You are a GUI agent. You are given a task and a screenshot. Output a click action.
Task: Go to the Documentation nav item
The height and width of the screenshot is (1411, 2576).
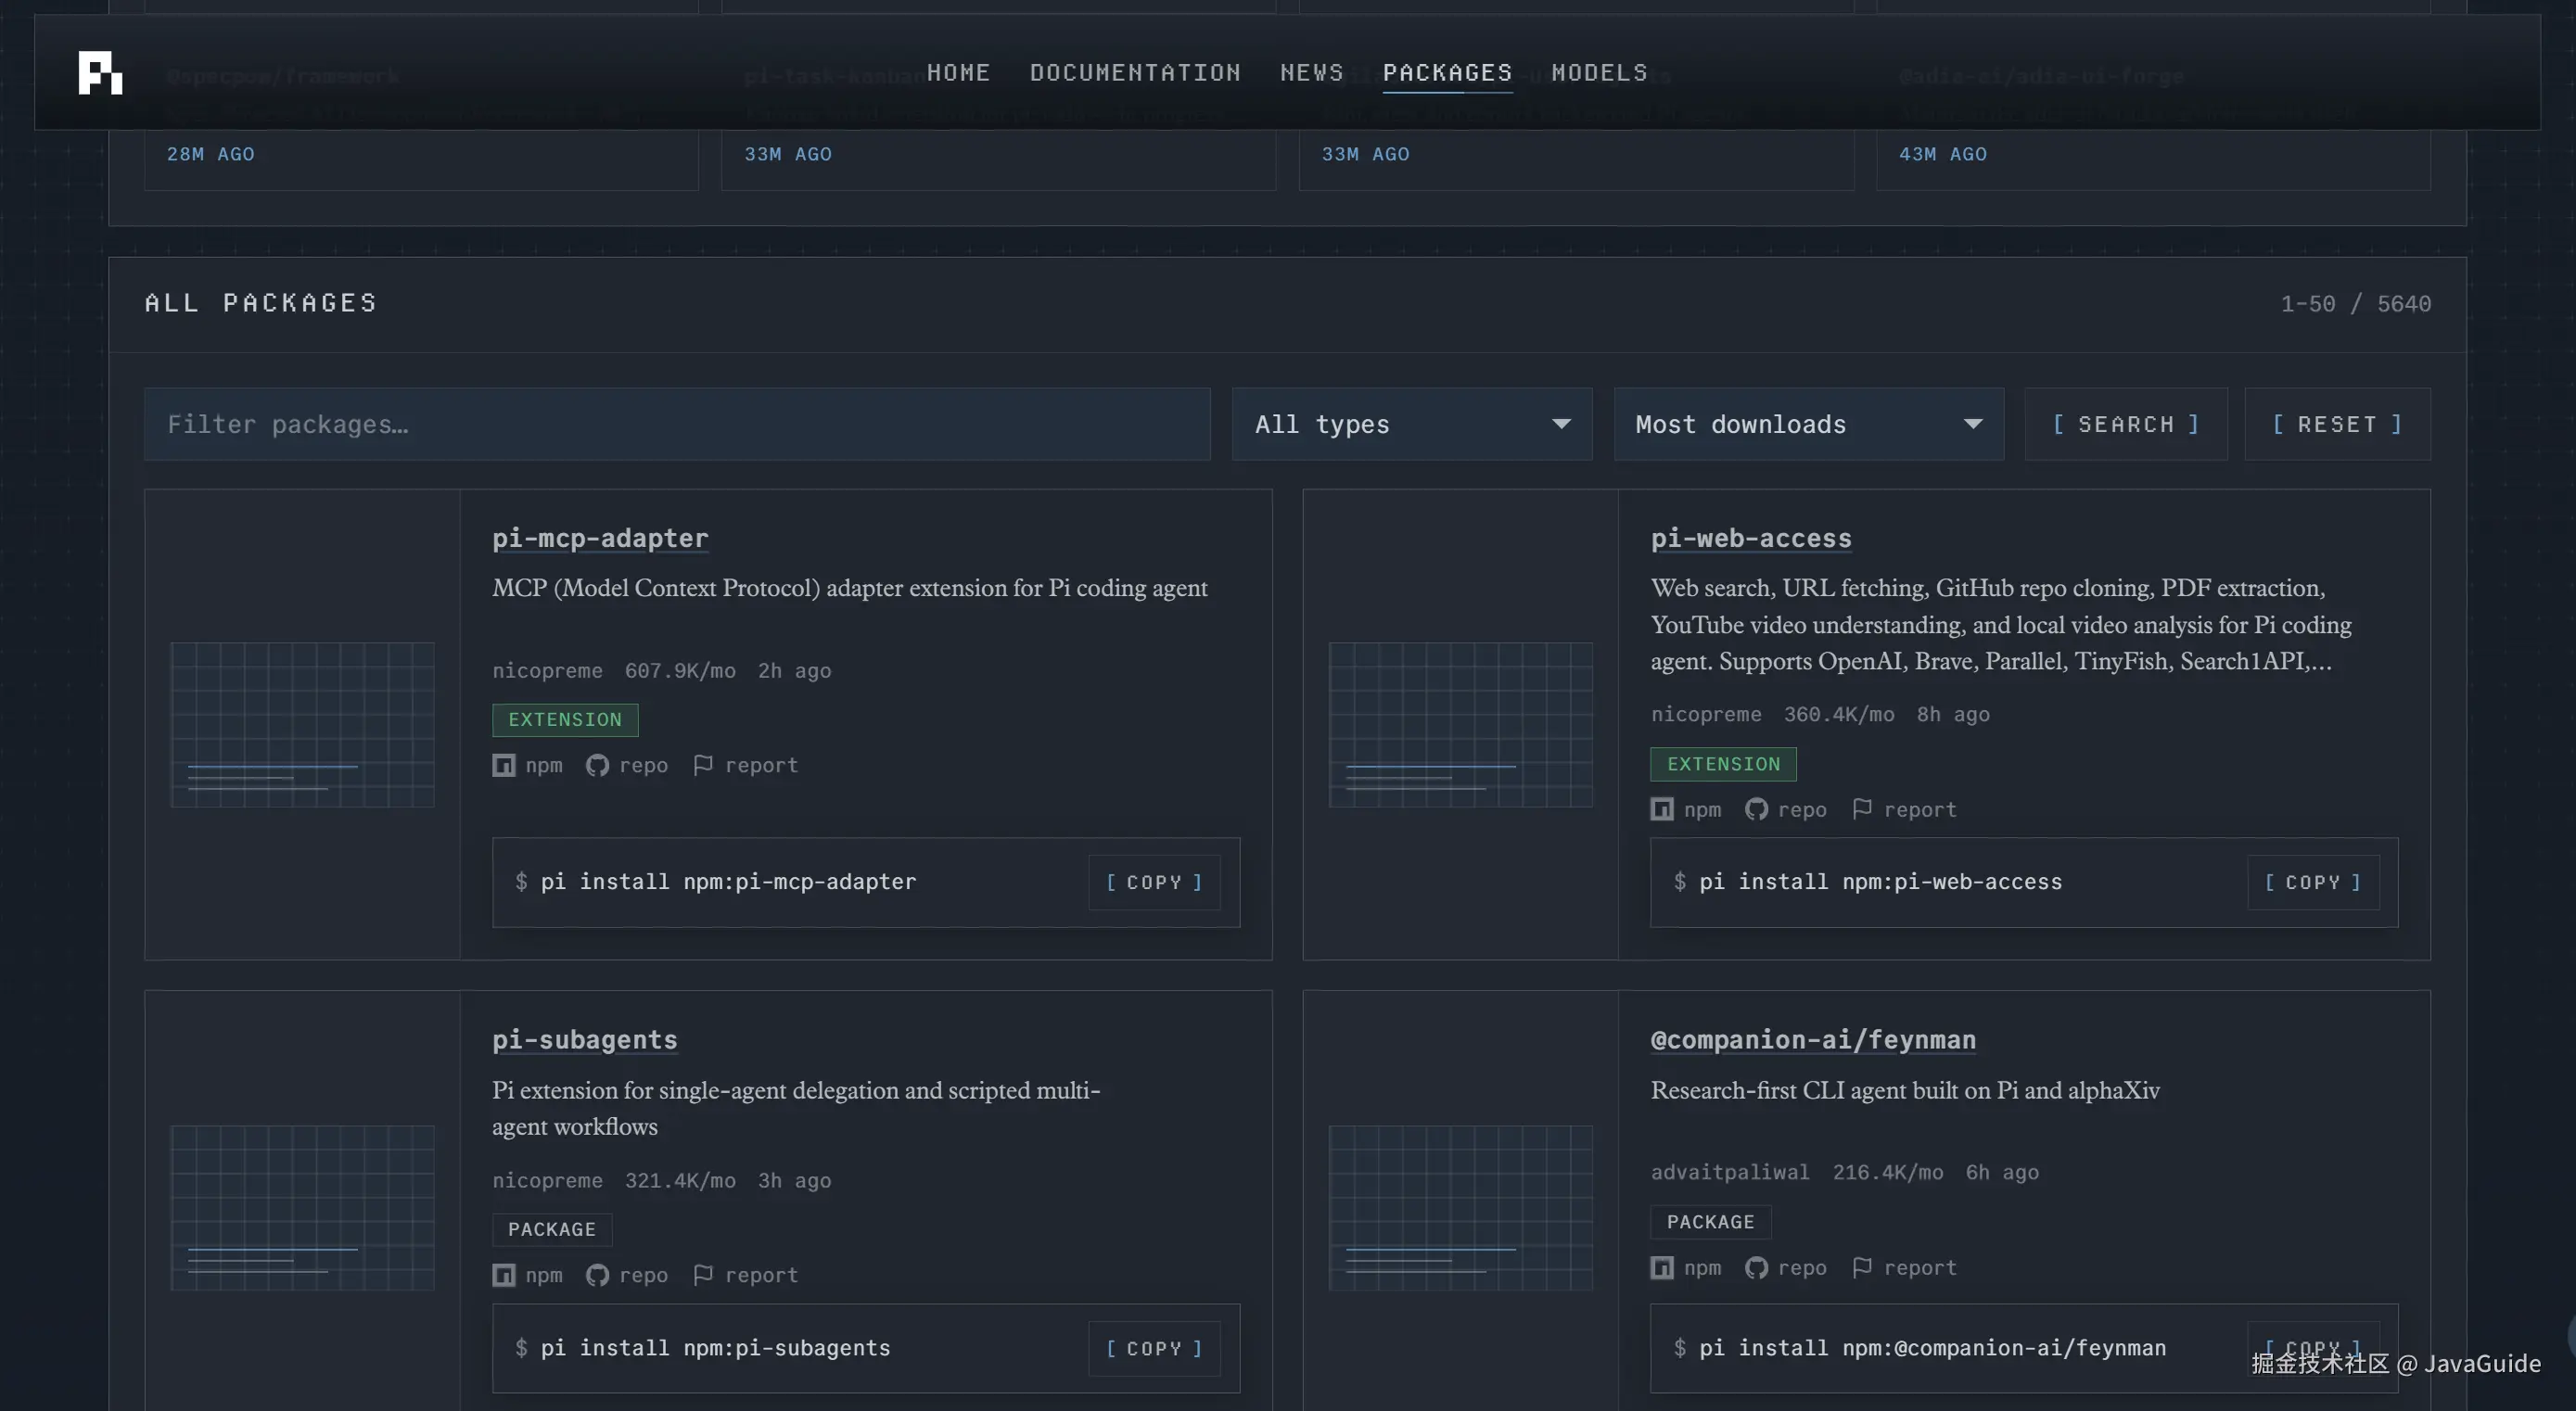tap(1135, 73)
